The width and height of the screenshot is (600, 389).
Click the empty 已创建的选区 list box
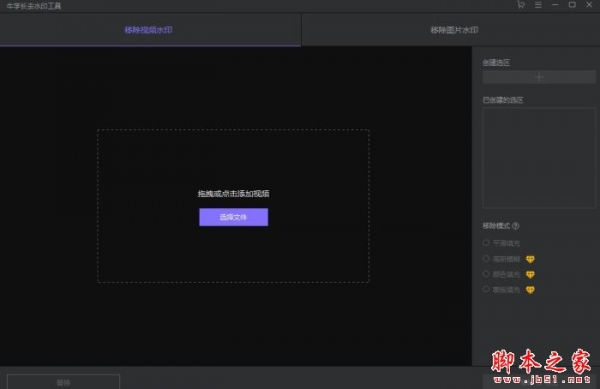pyautogui.click(x=539, y=158)
